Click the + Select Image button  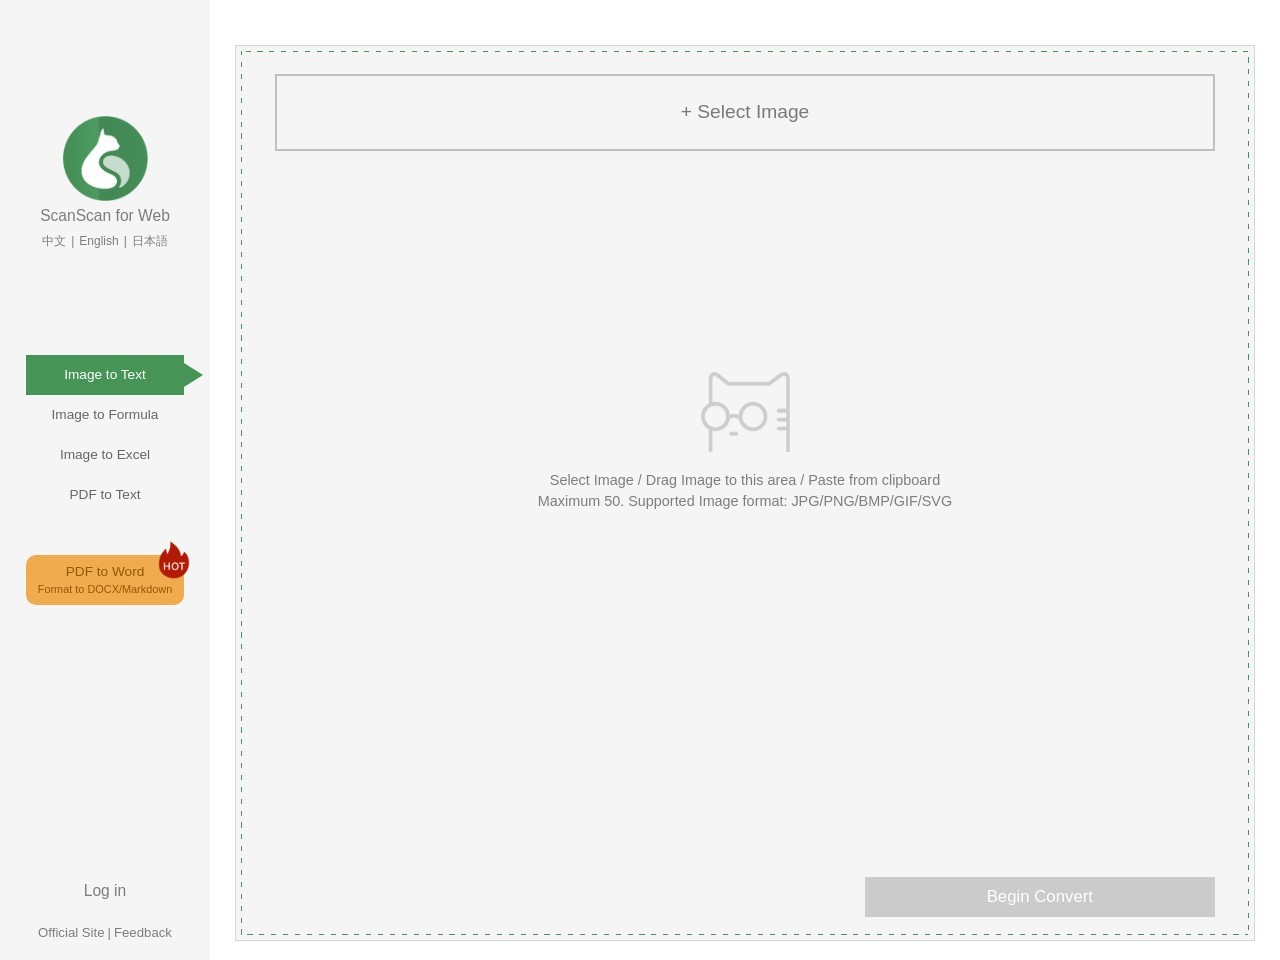tap(745, 112)
